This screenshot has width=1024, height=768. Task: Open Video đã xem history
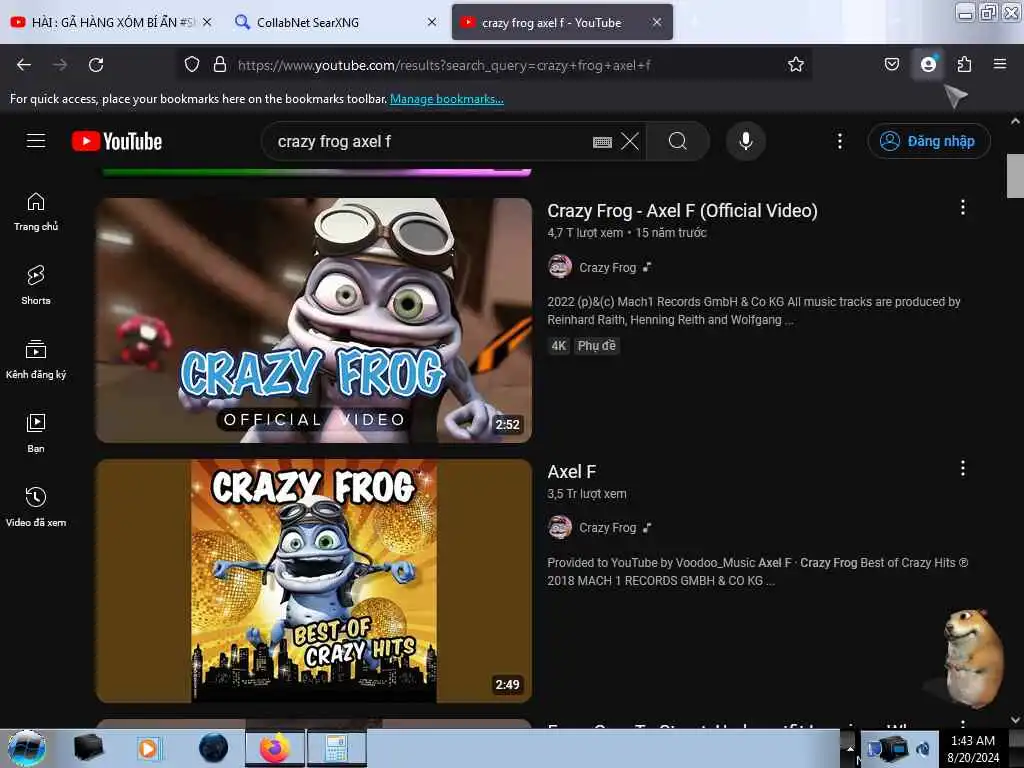(36, 507)
